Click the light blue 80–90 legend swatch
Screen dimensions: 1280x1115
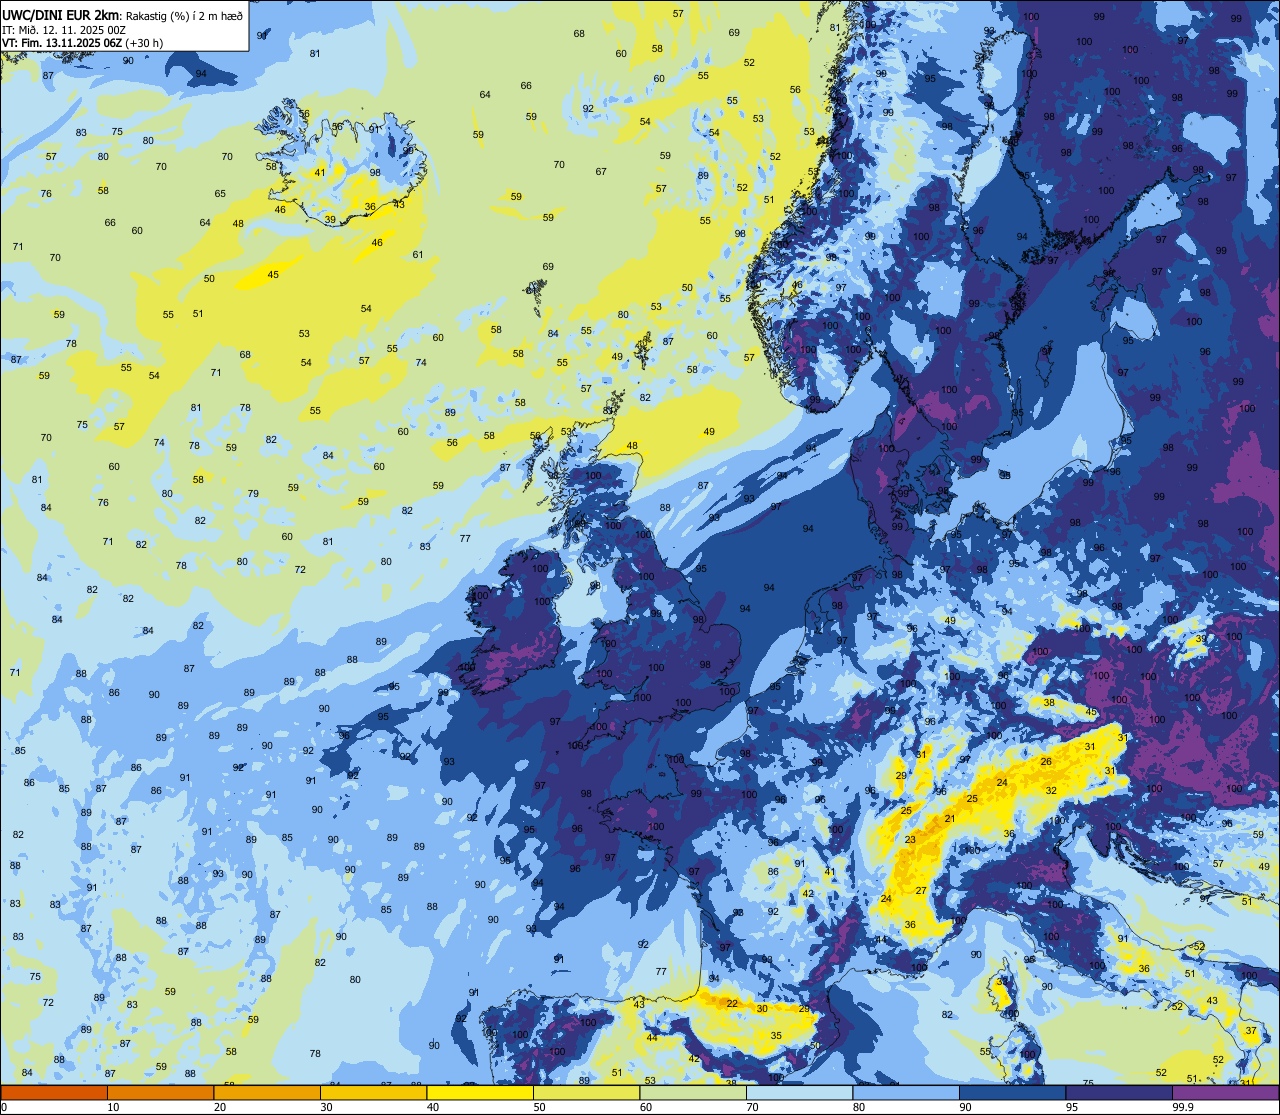[906, 1092]
